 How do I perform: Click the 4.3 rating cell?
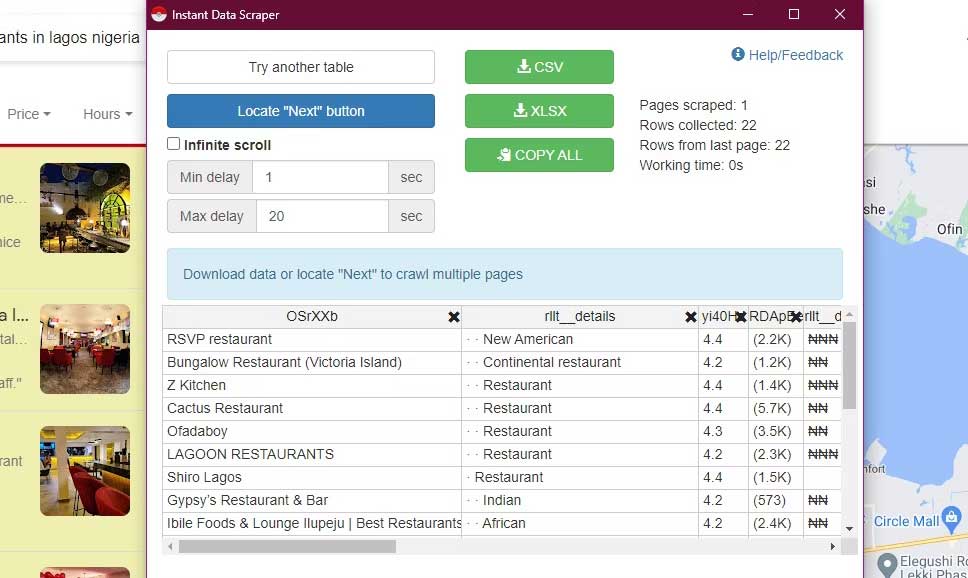click(723, 432)
